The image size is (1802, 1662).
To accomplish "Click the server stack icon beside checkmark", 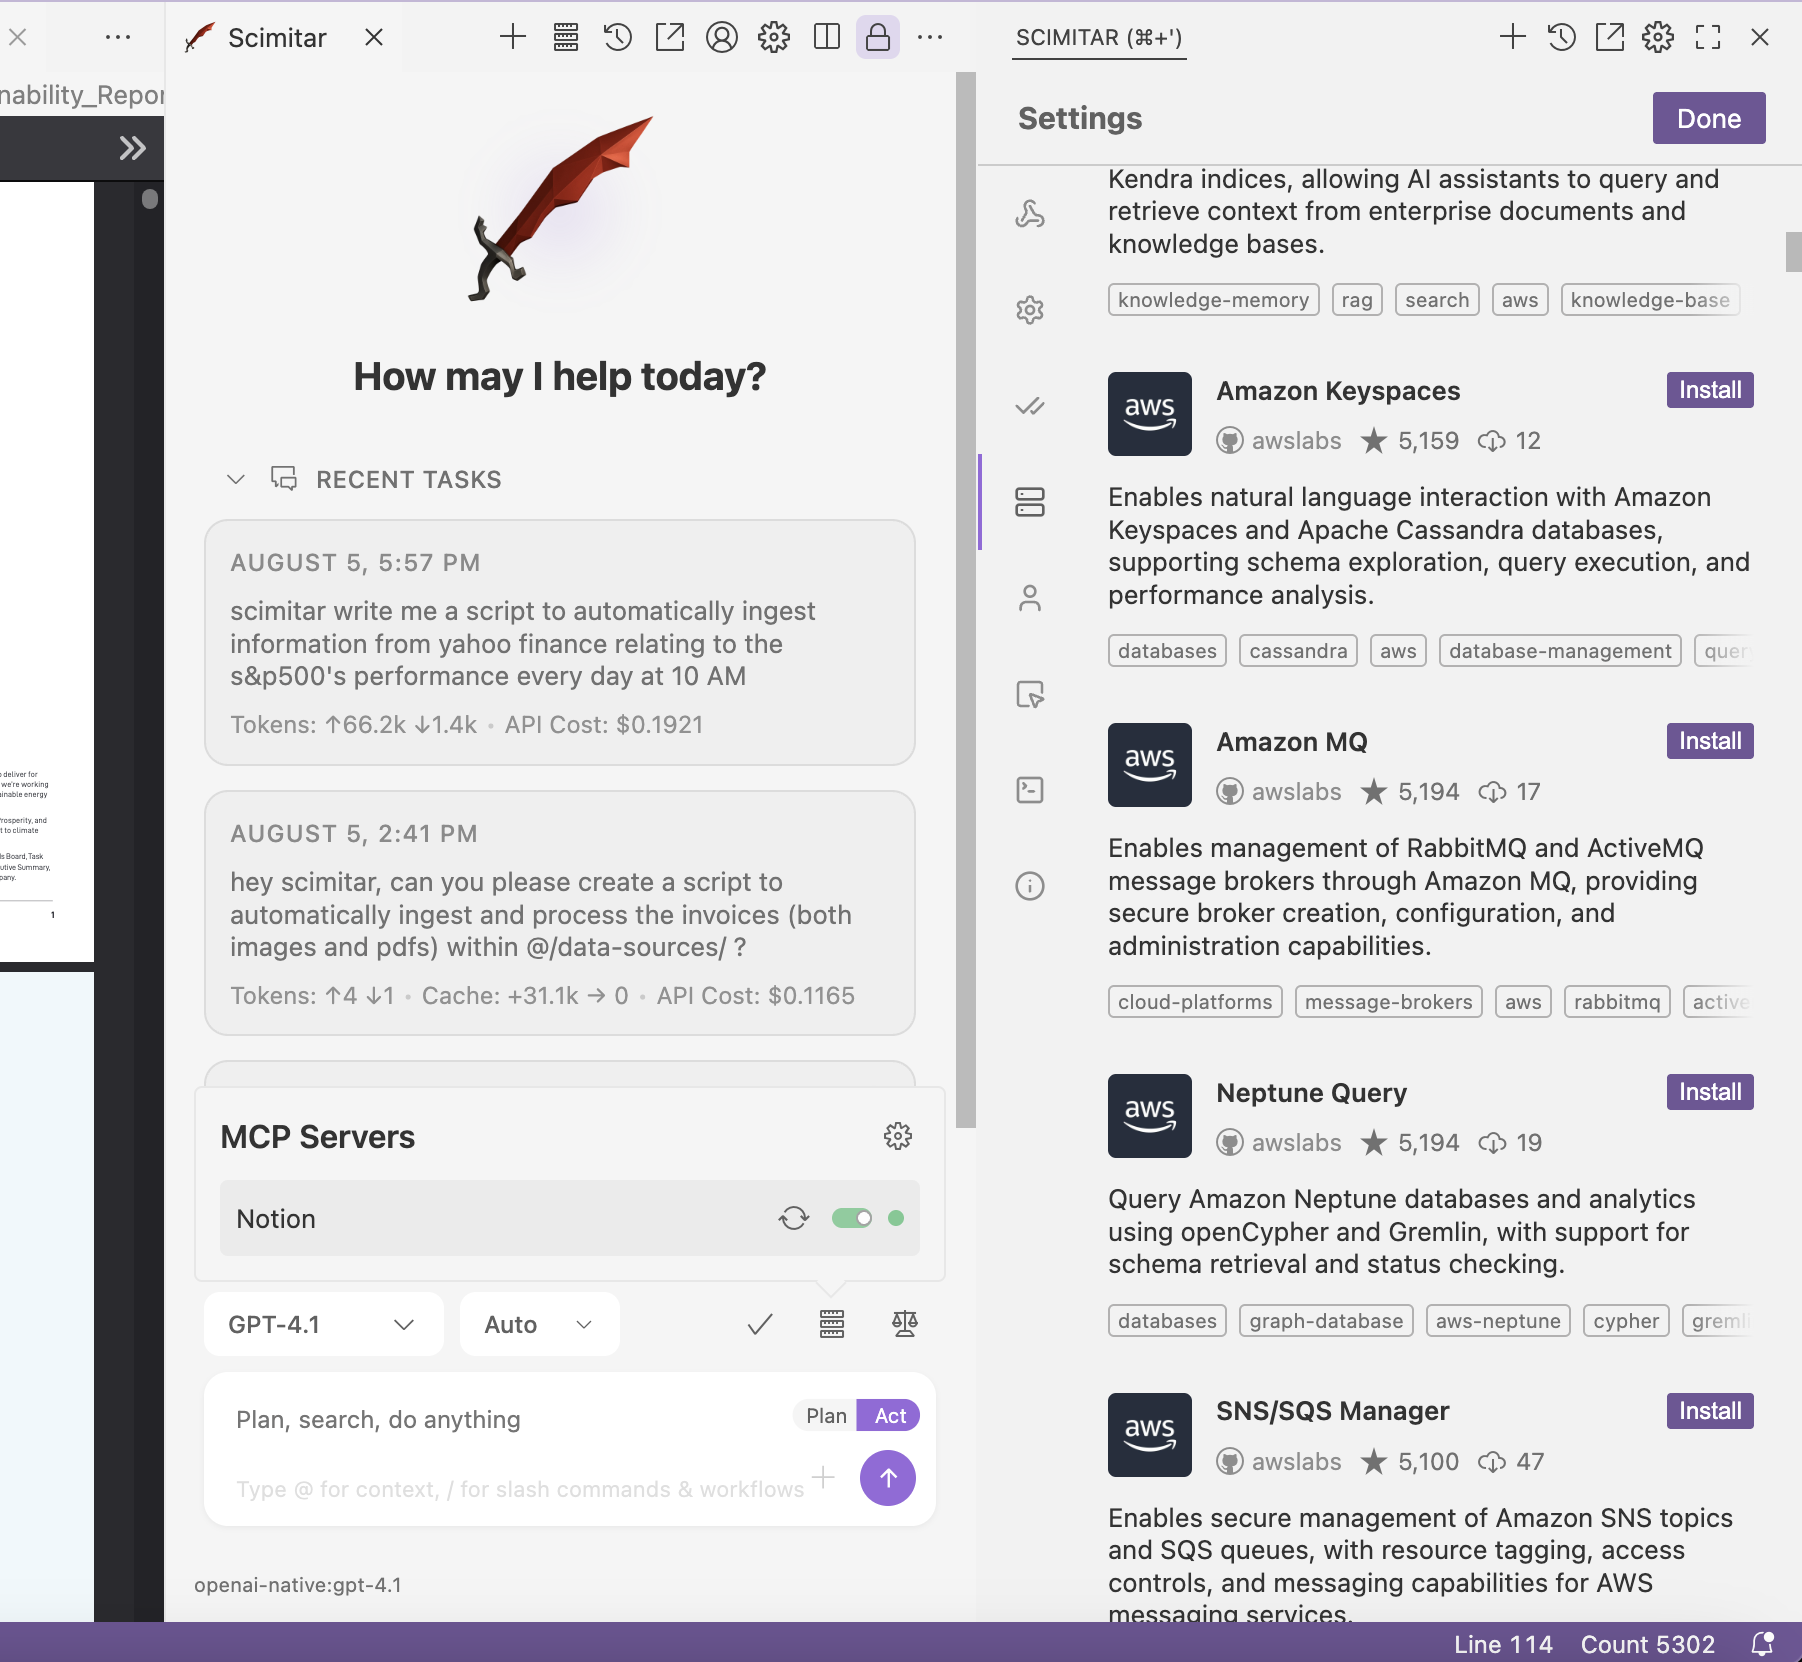I will click(x=832, y=1324).
